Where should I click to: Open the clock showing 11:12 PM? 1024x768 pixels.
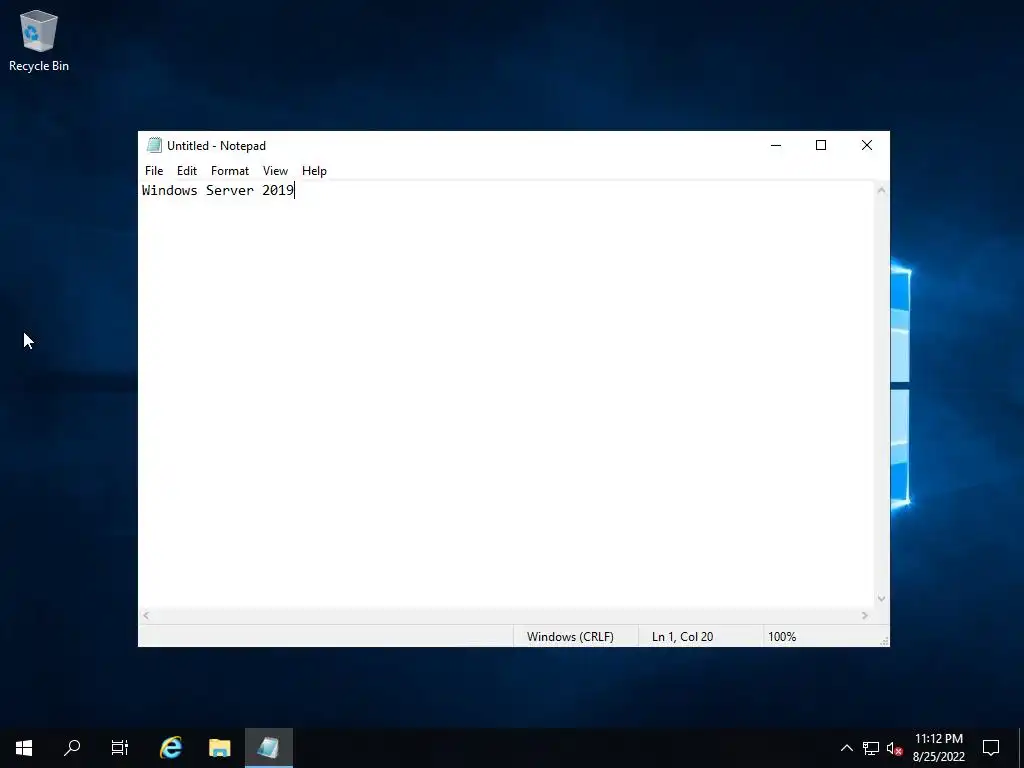[938, 748]
